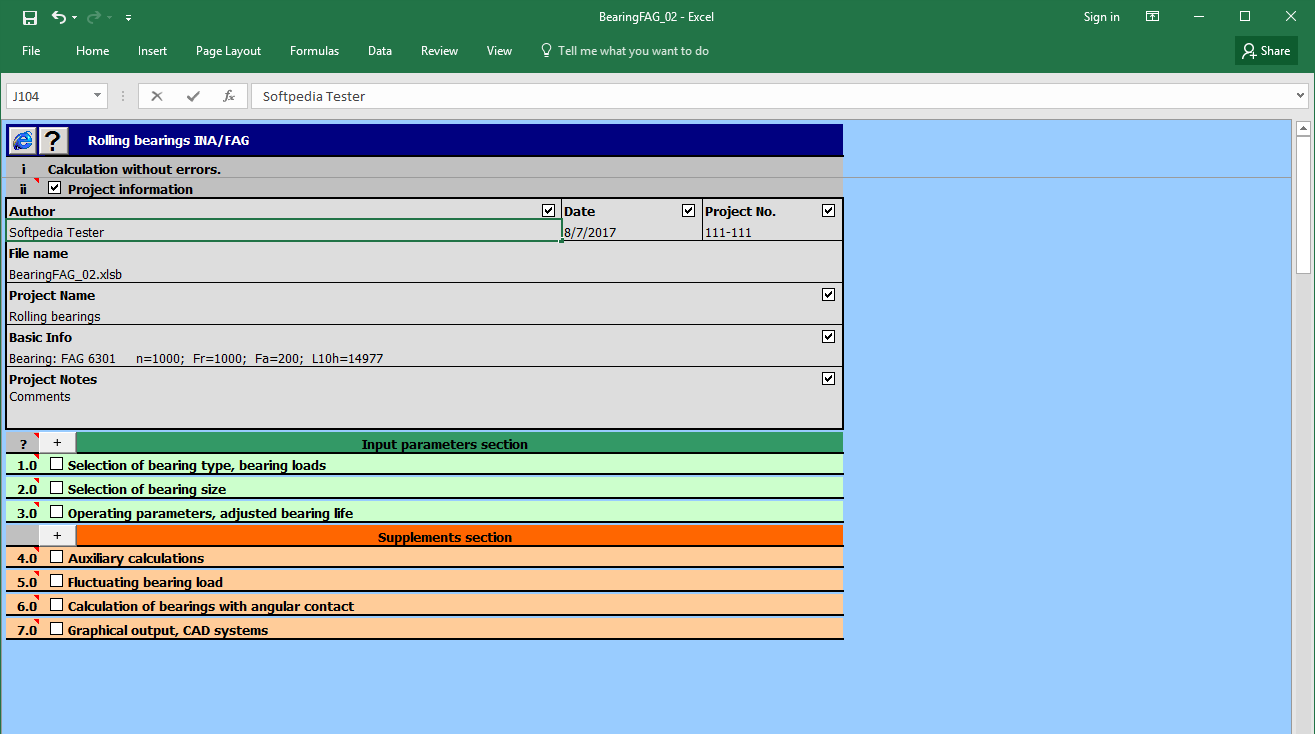The height and width of the screenshot is (734, 1315).
Task: Select the file name BearingFAG_02.xlsb cell
Action: [x=424, y=274]
